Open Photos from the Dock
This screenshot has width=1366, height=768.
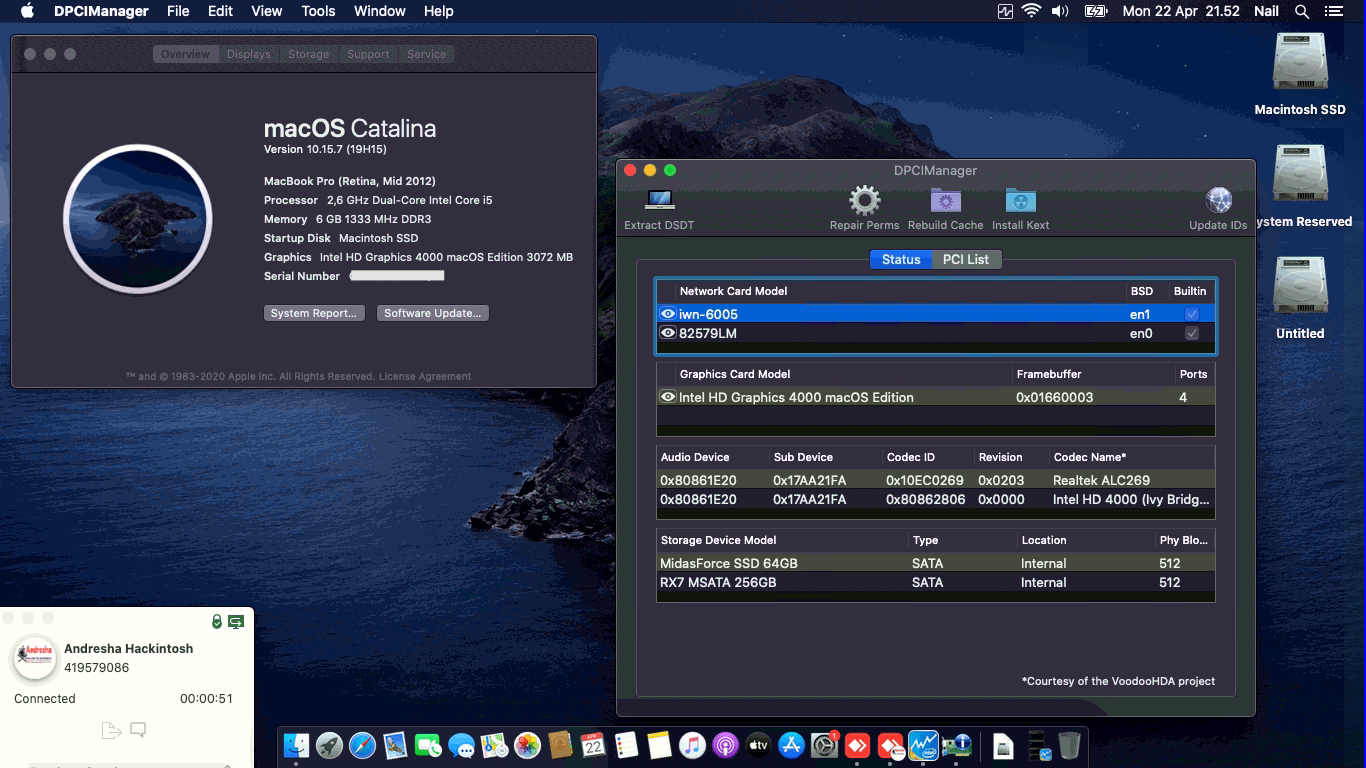point(527,745)
